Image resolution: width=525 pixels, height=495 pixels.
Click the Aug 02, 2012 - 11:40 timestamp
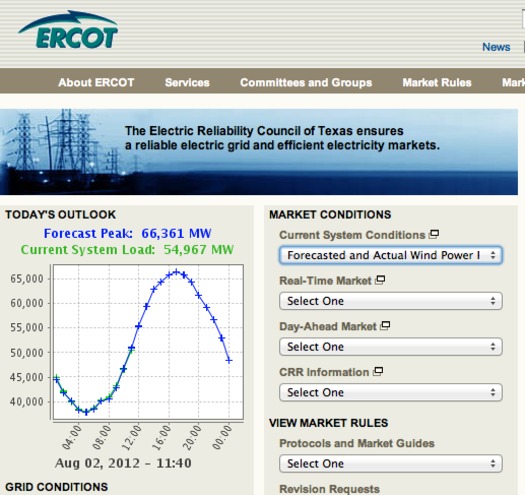[x=124, y=464]
